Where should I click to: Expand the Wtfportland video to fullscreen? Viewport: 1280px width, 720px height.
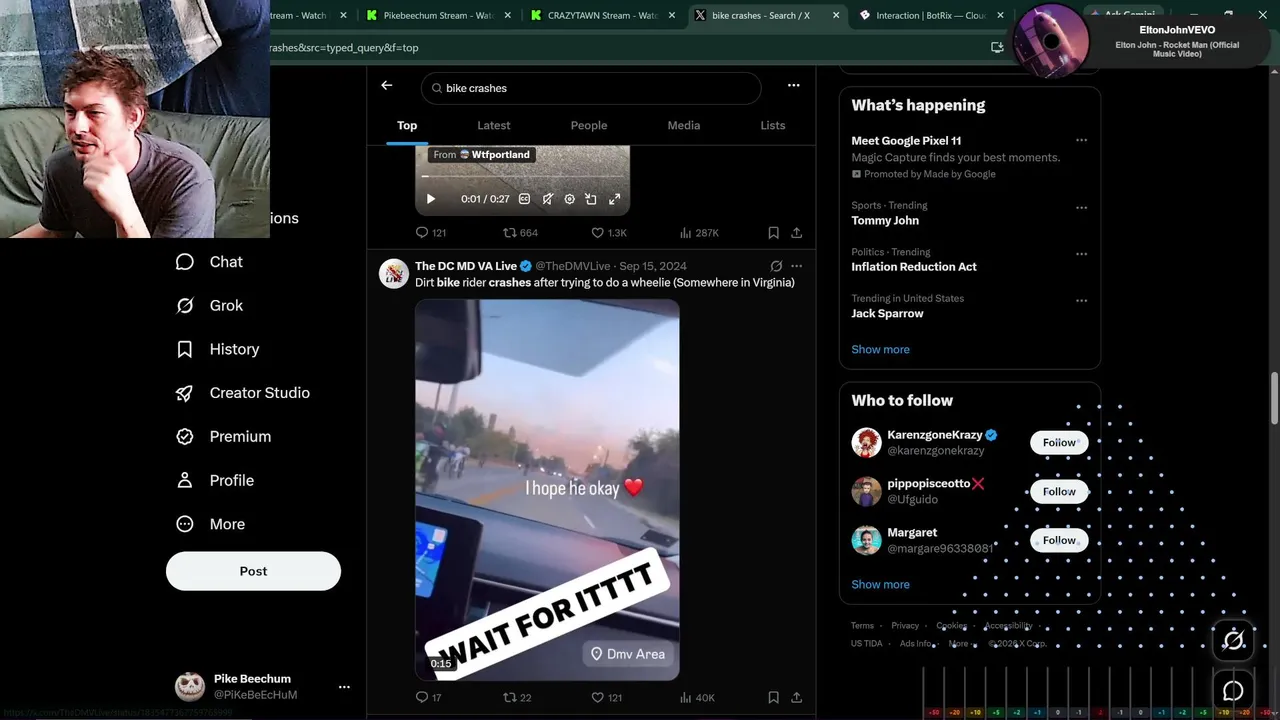tap(614, 199)
